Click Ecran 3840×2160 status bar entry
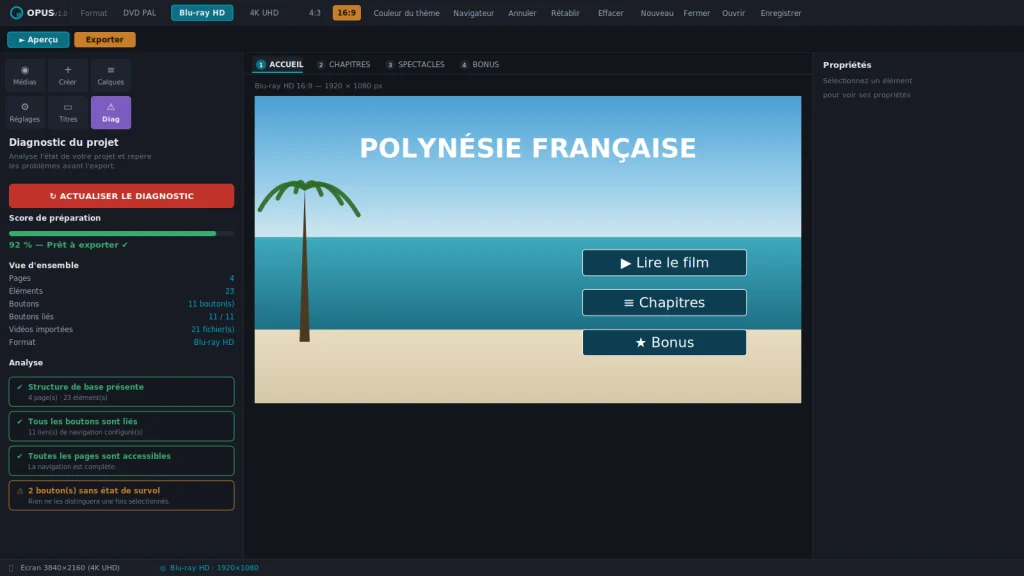This screenshot has width=1024, height=576. click(70, 568)
